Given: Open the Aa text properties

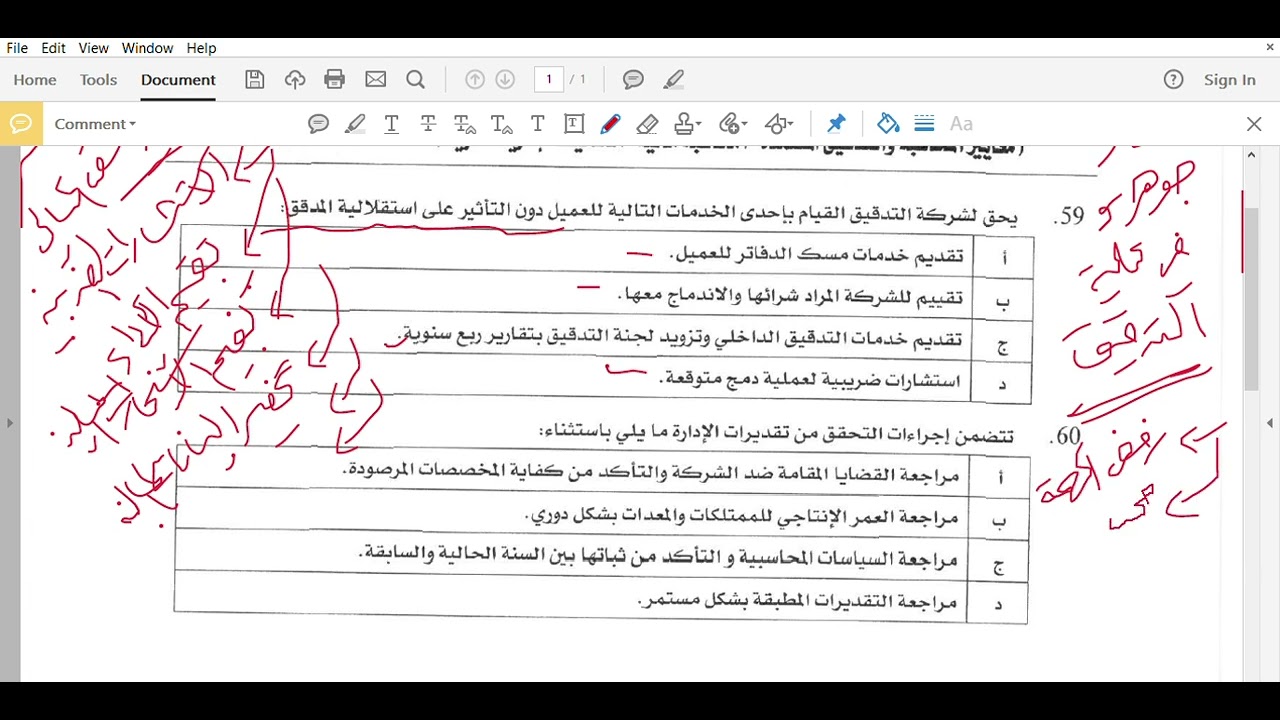Looking at the screenshot, I should (x=961, y=124).
